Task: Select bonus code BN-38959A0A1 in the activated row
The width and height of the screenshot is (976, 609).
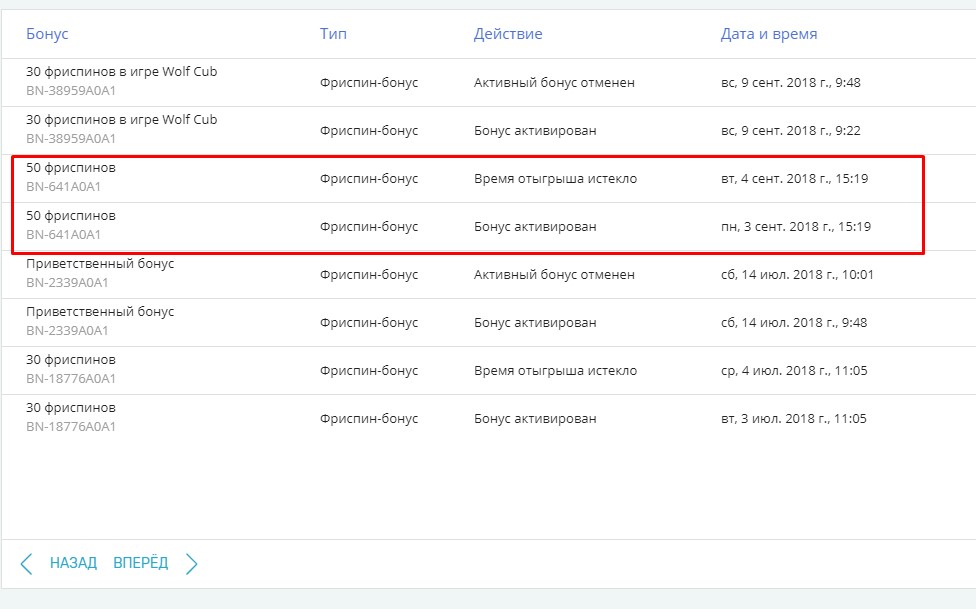Action: (x=71, y=139)
